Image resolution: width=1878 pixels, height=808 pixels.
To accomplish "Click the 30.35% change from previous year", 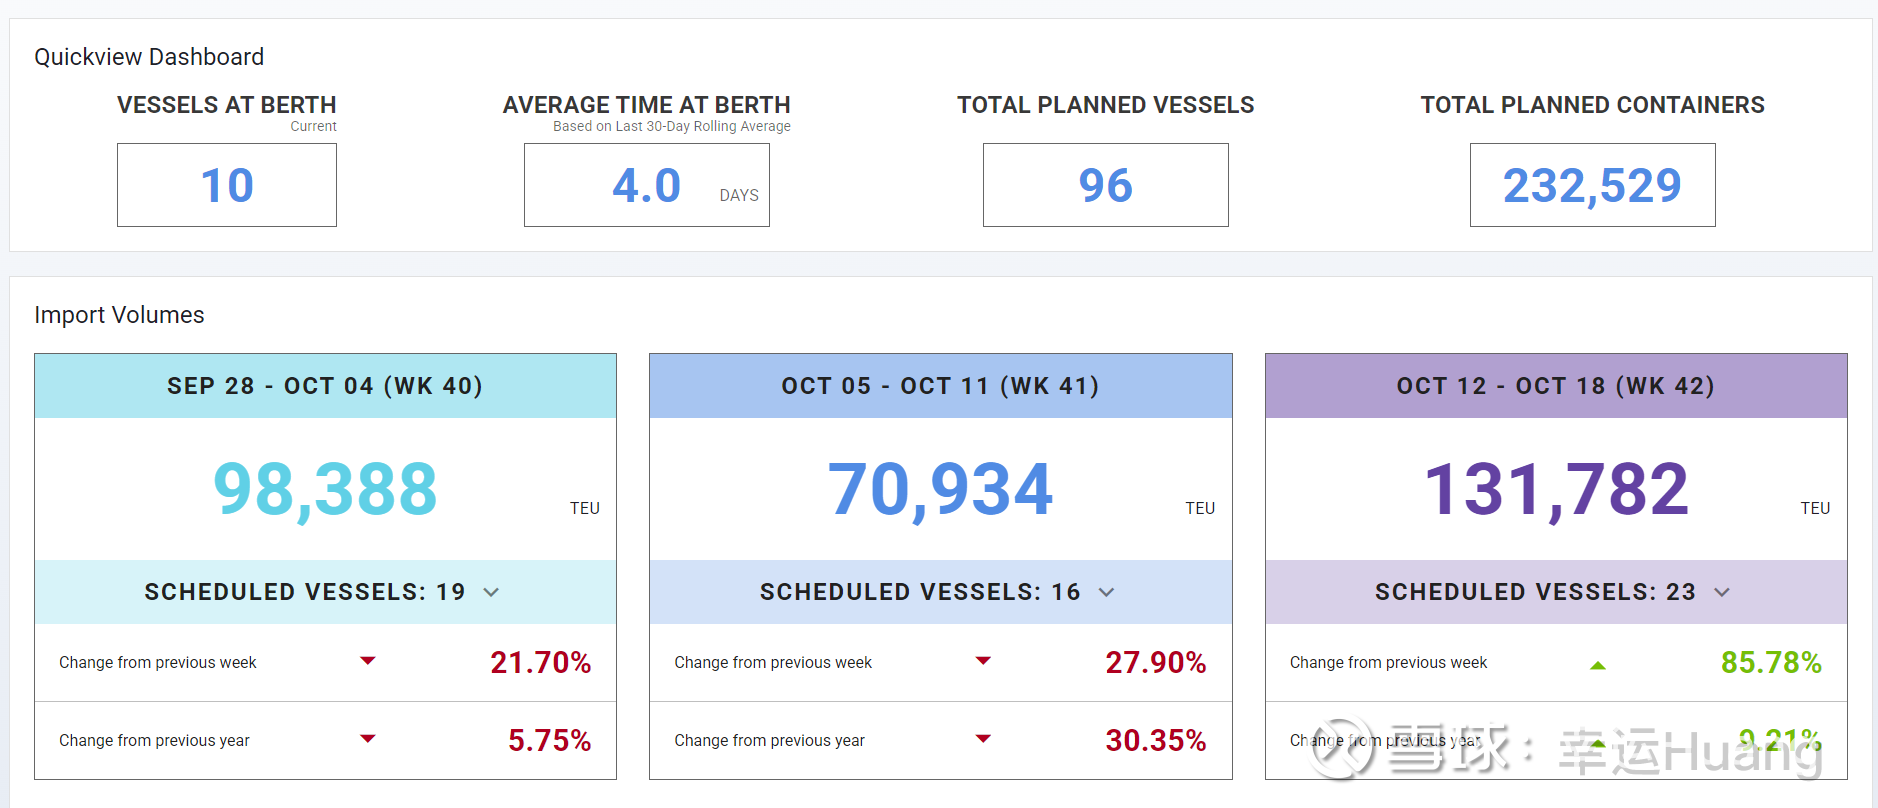I will (x=1155, y=740).
